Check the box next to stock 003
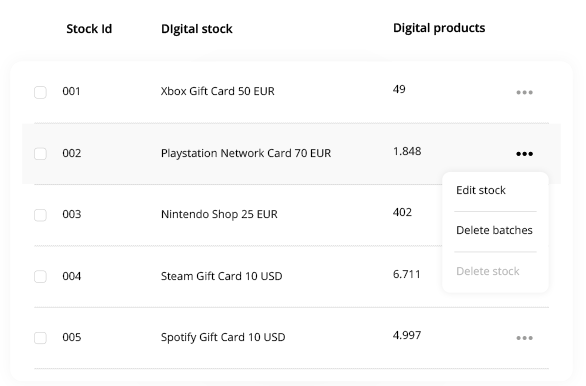This screenshot has width=586, height=386. [x=40, y=215]
